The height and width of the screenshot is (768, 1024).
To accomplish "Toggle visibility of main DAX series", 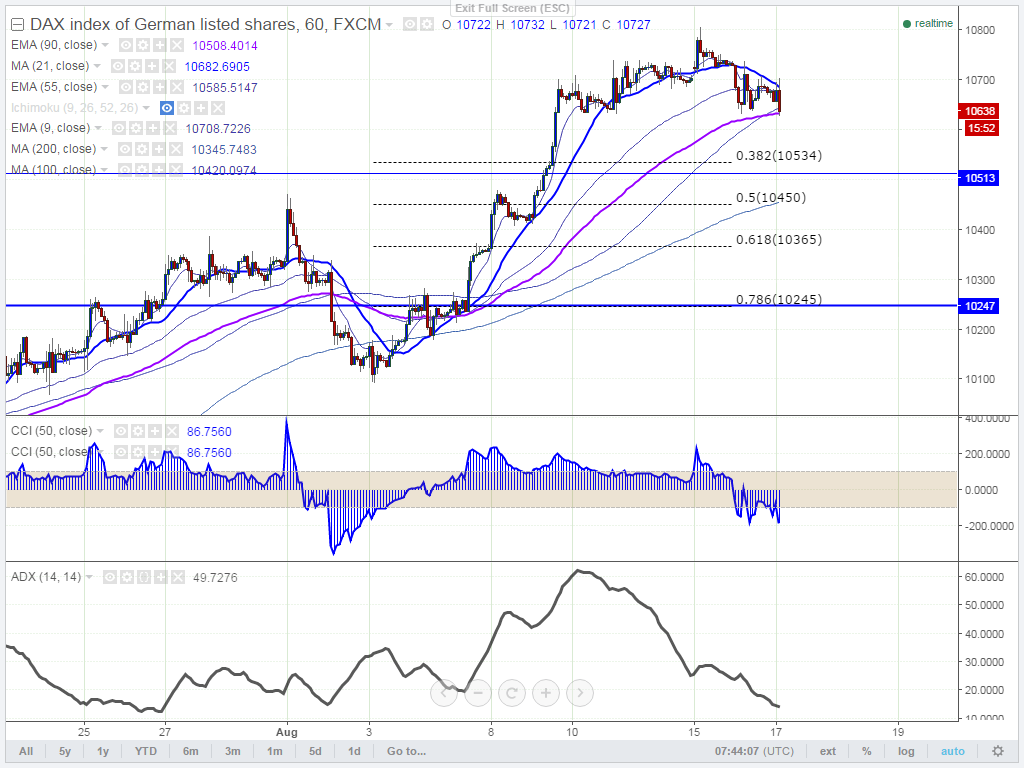I will coord(409,24).
